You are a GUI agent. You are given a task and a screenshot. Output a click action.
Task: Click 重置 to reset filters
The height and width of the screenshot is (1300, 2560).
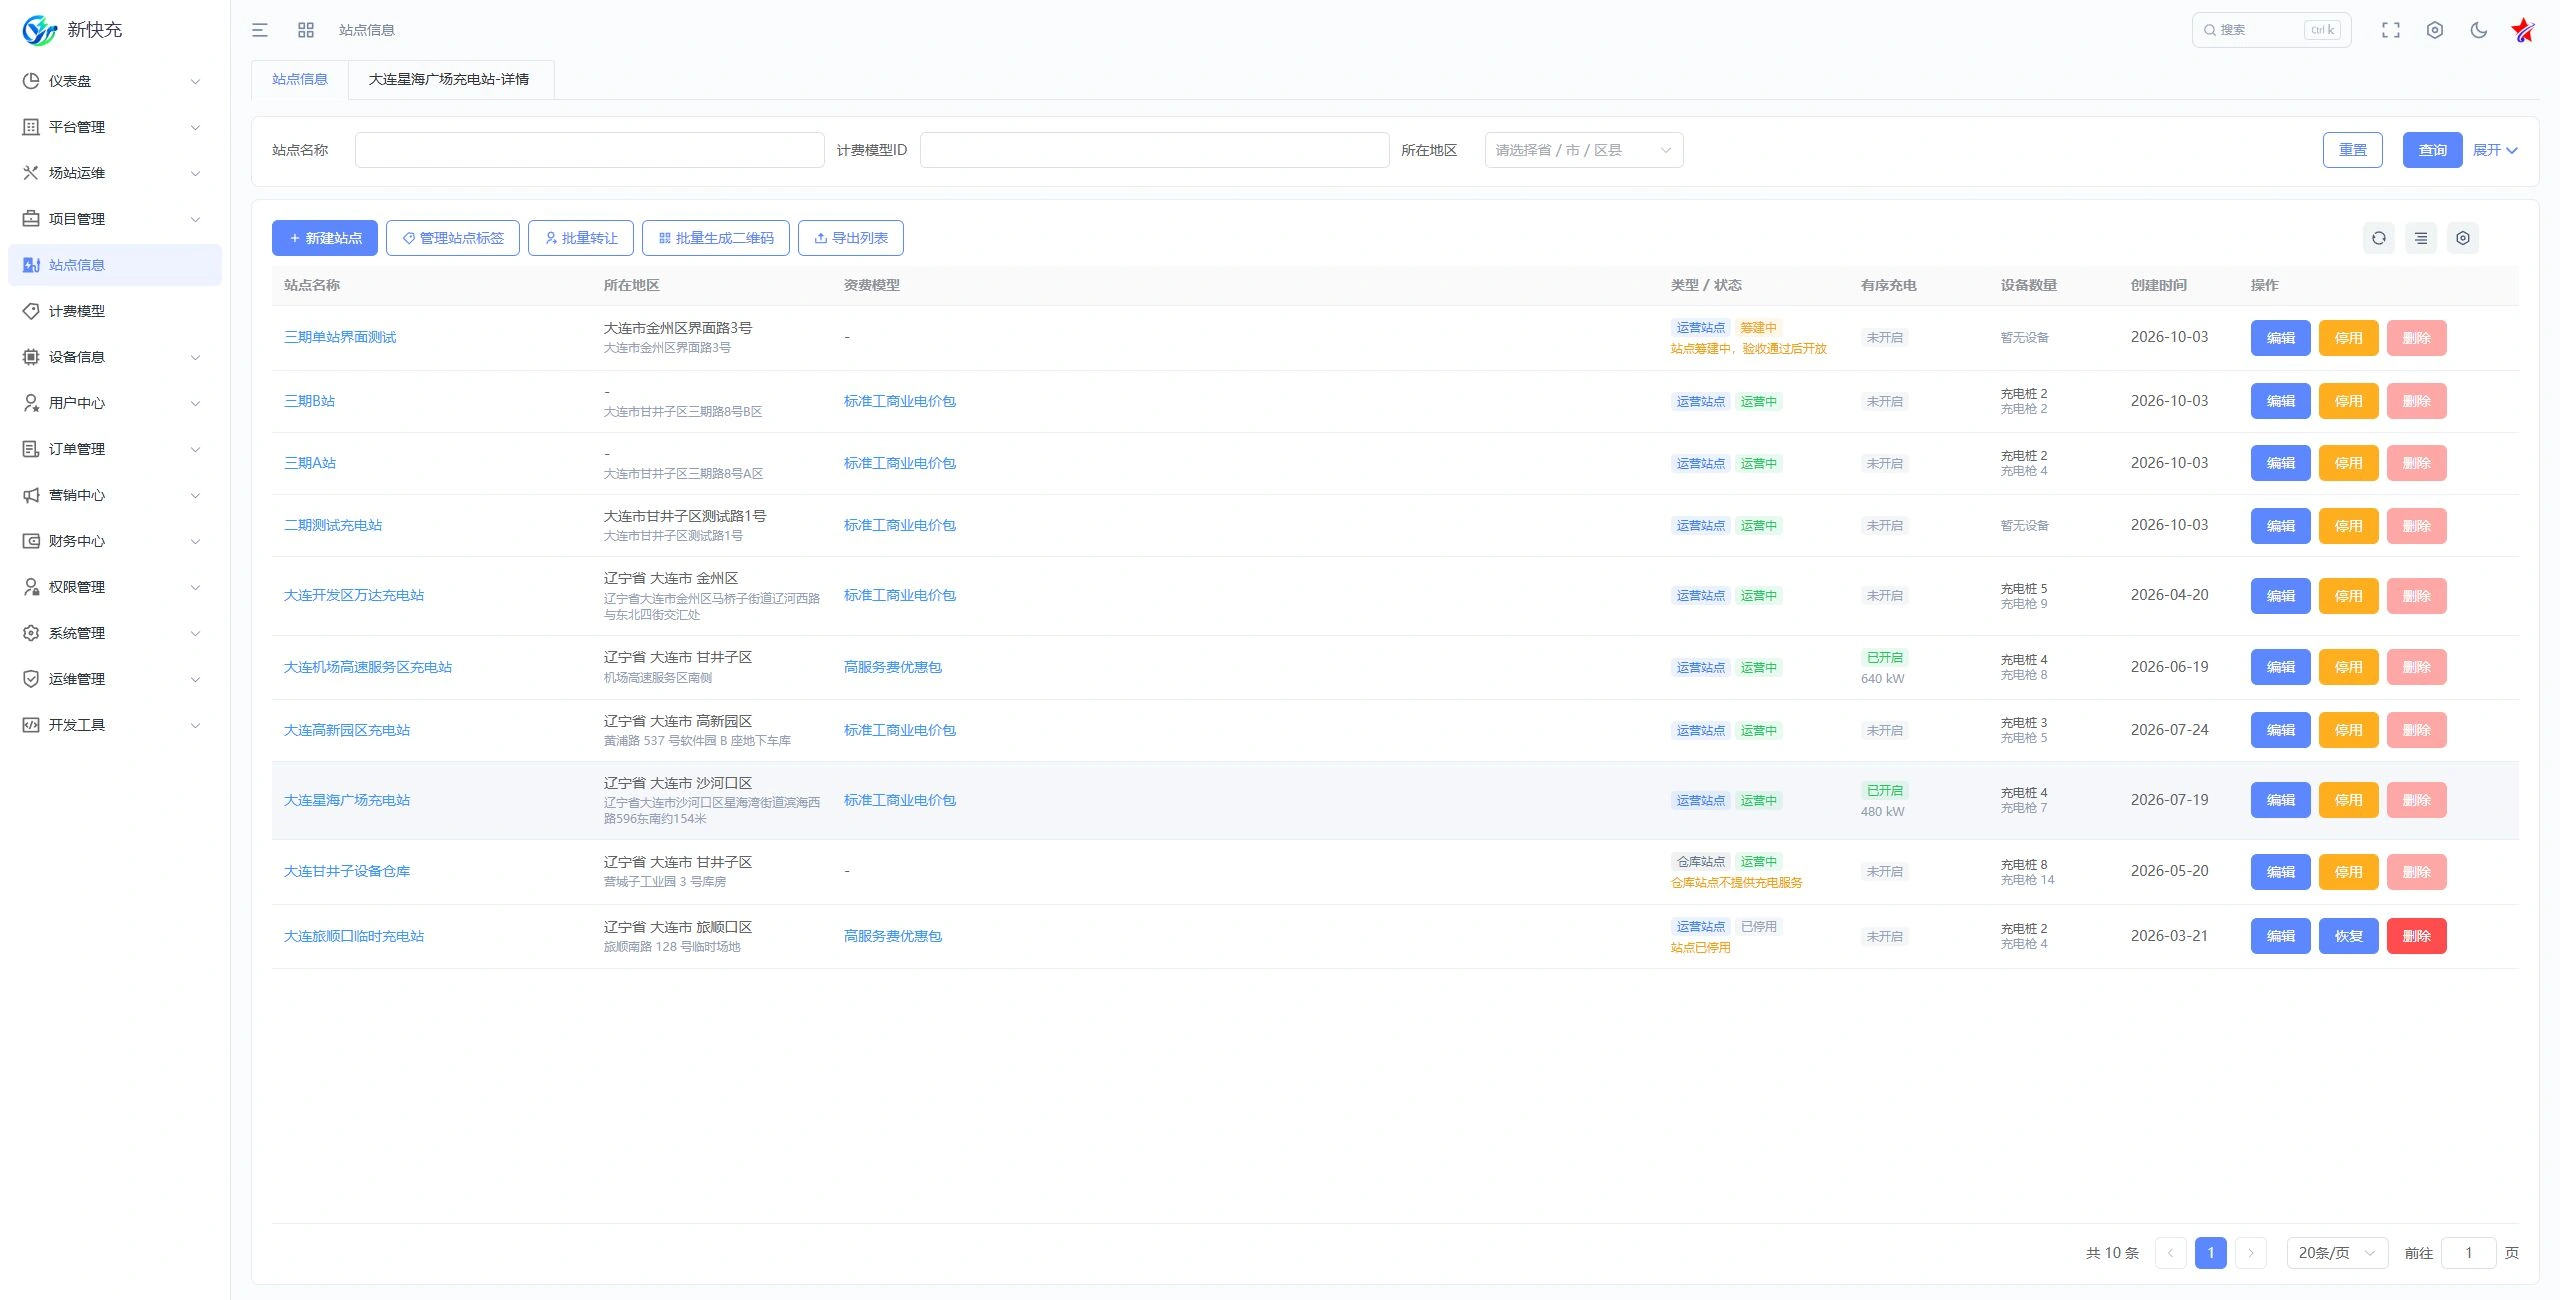2352,150
